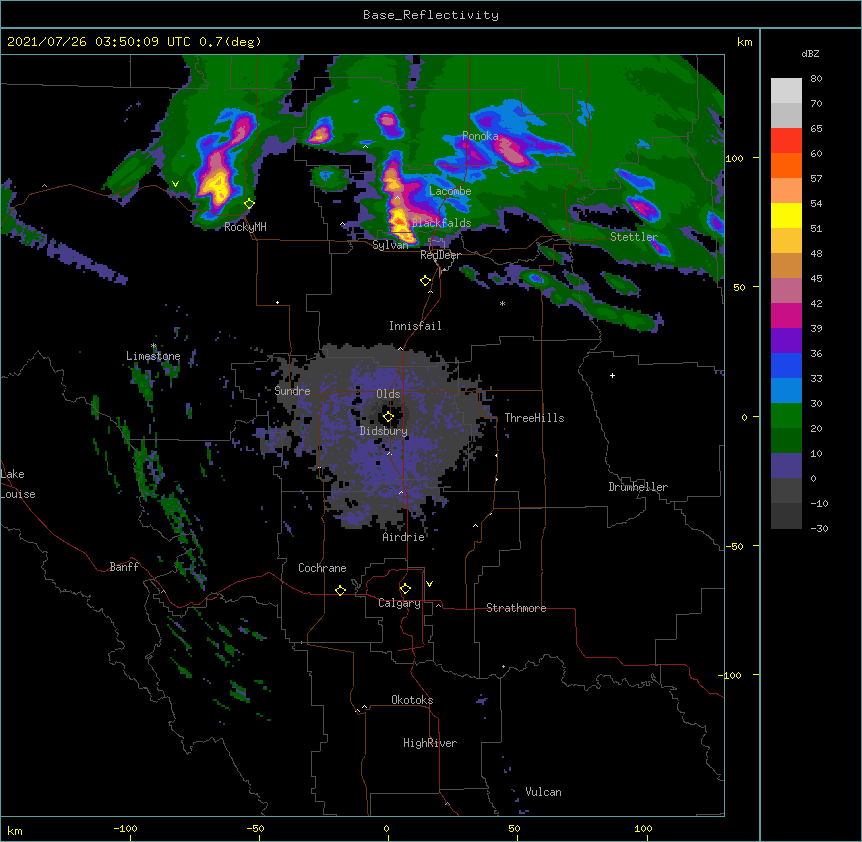862x842 pixels.
Task: Click the HighRiver city label
Action: point(430,743)
